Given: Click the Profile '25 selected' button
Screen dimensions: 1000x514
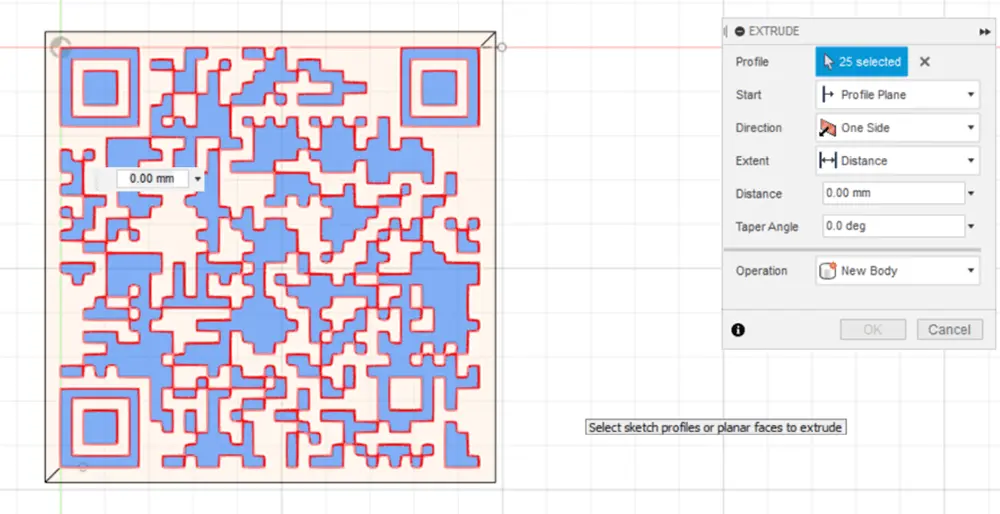Looking at the screenshot, I should click(861, 62).
